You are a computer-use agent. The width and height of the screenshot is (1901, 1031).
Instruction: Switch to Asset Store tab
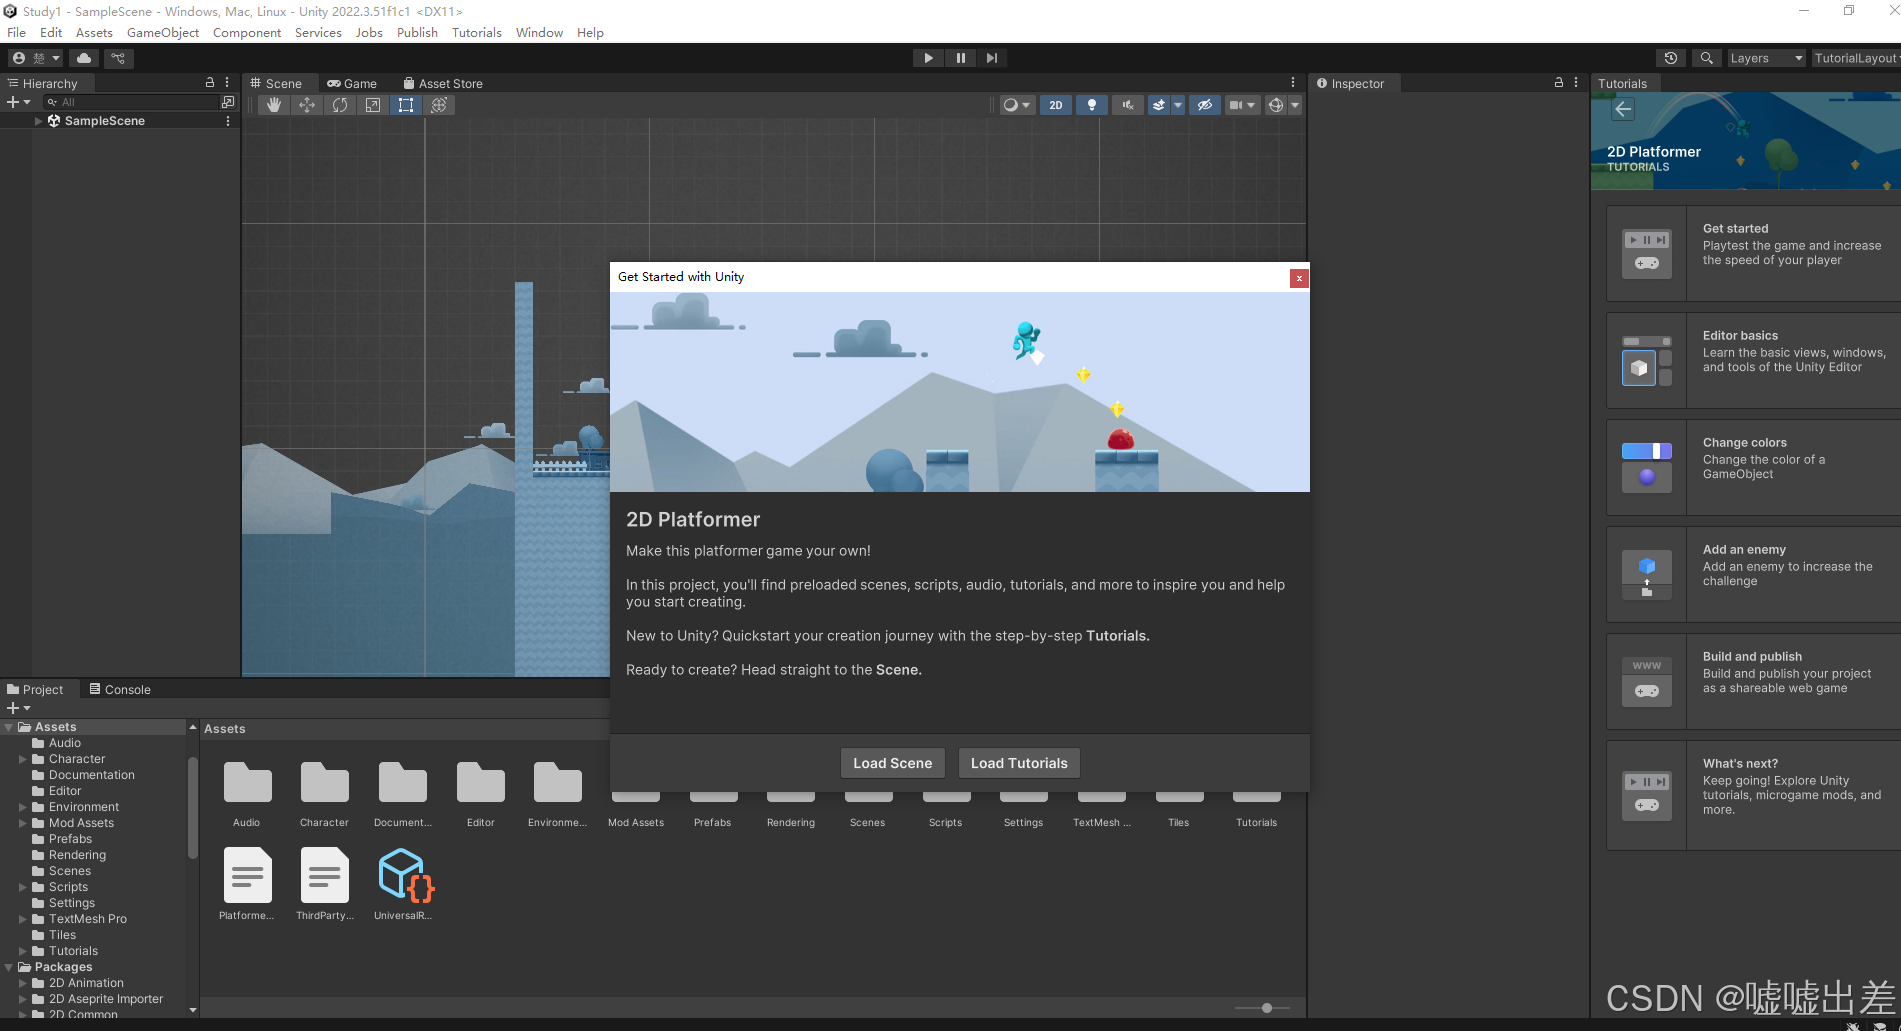tap(443, 83)
